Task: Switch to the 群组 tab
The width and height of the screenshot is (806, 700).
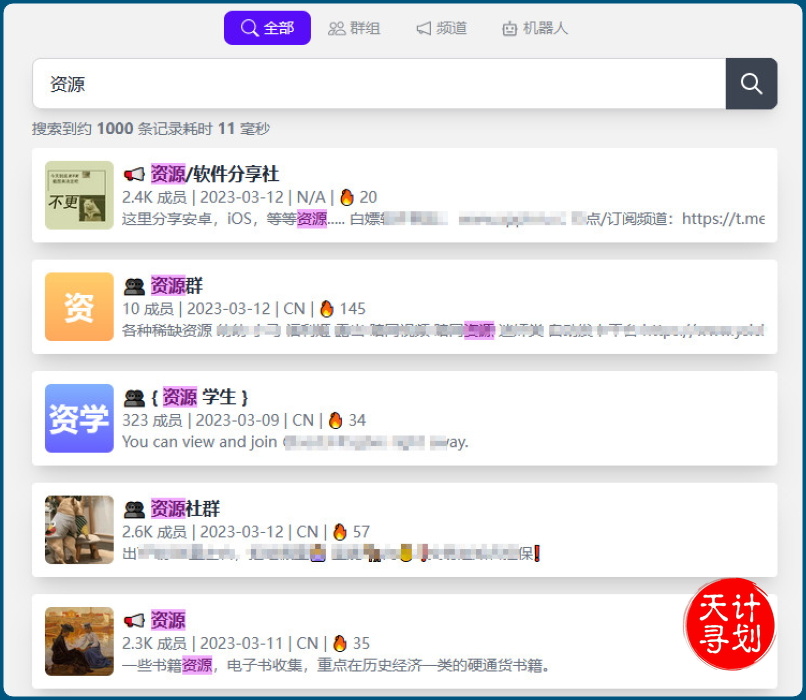Action: pos(354,28)
